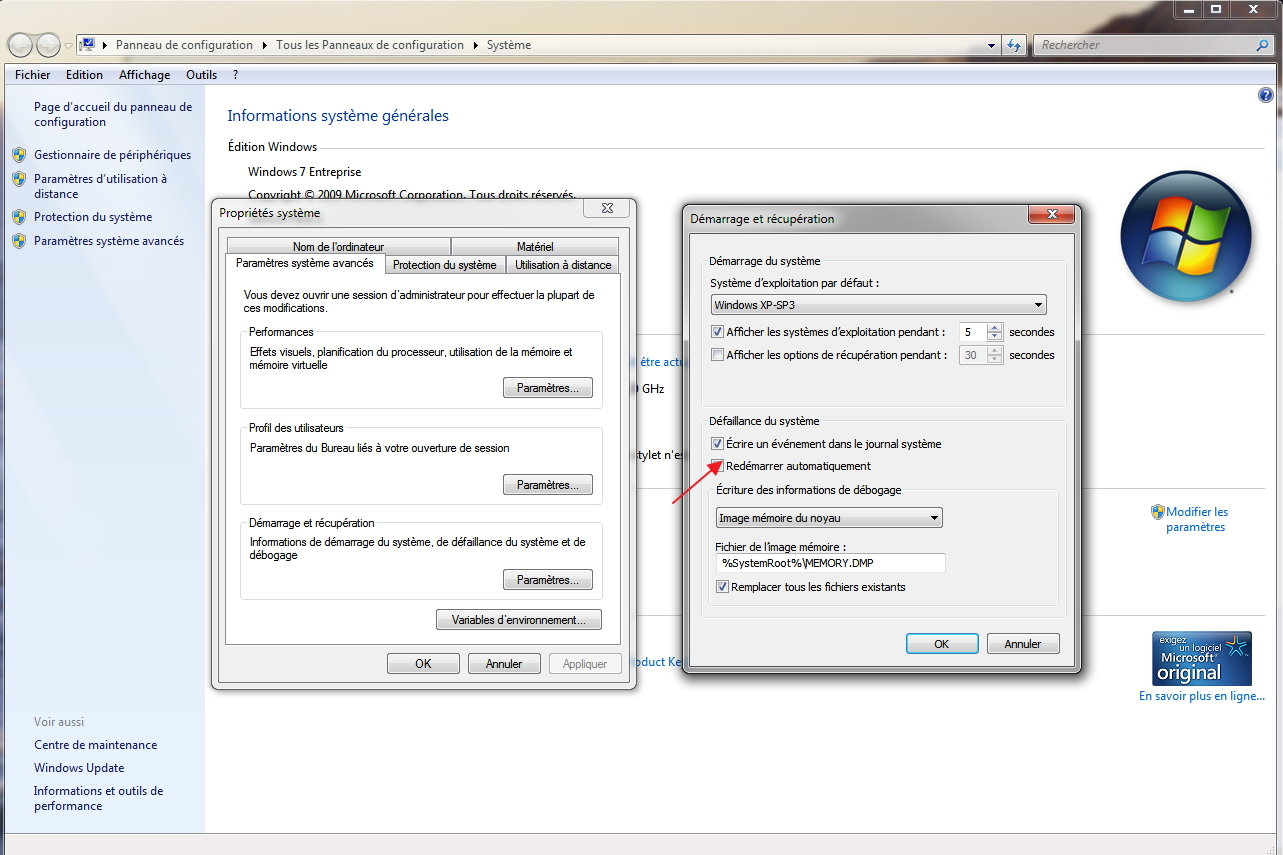The height and width of the screenshot is (855, 1283).
Task: Open Paramètres under Démarrage et récupération group
Action: point(548,580)
